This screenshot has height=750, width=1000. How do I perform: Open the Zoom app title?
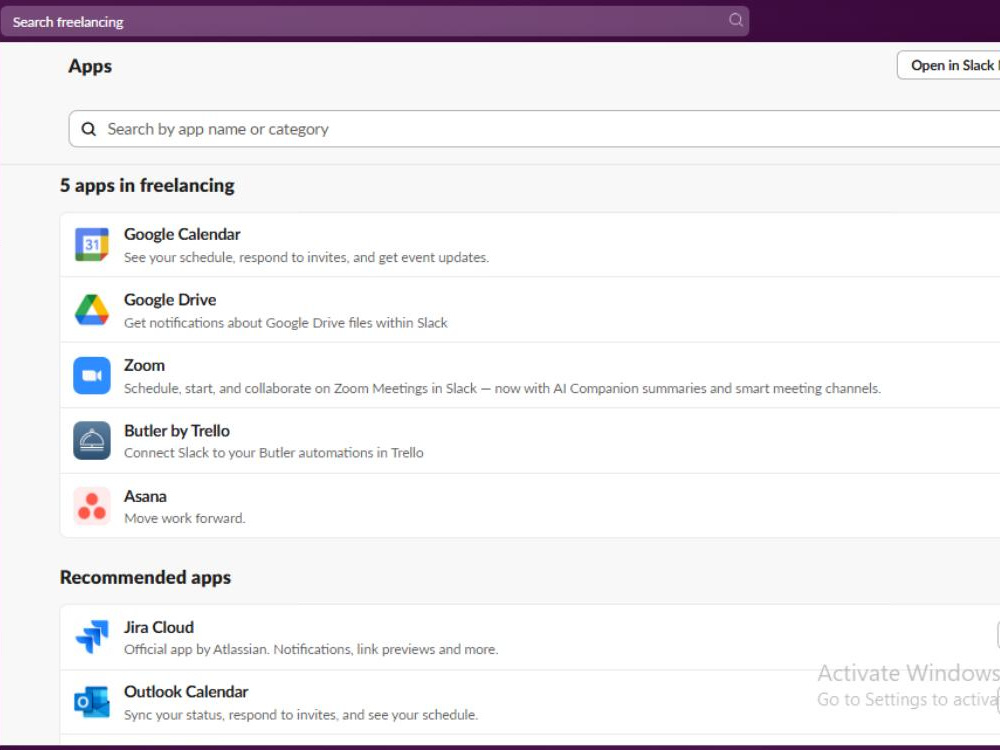[144, 365]
